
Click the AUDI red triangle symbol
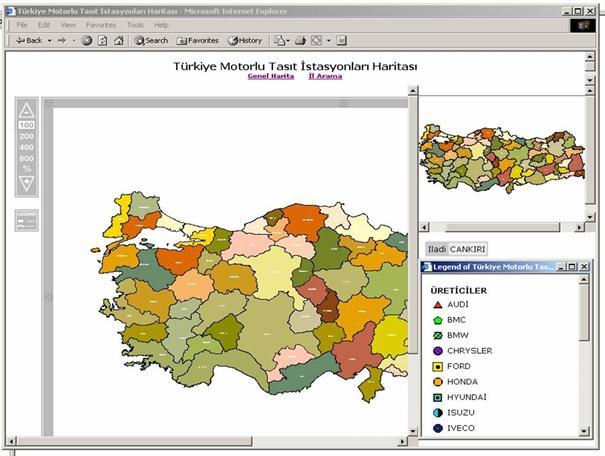click(438, 304)
